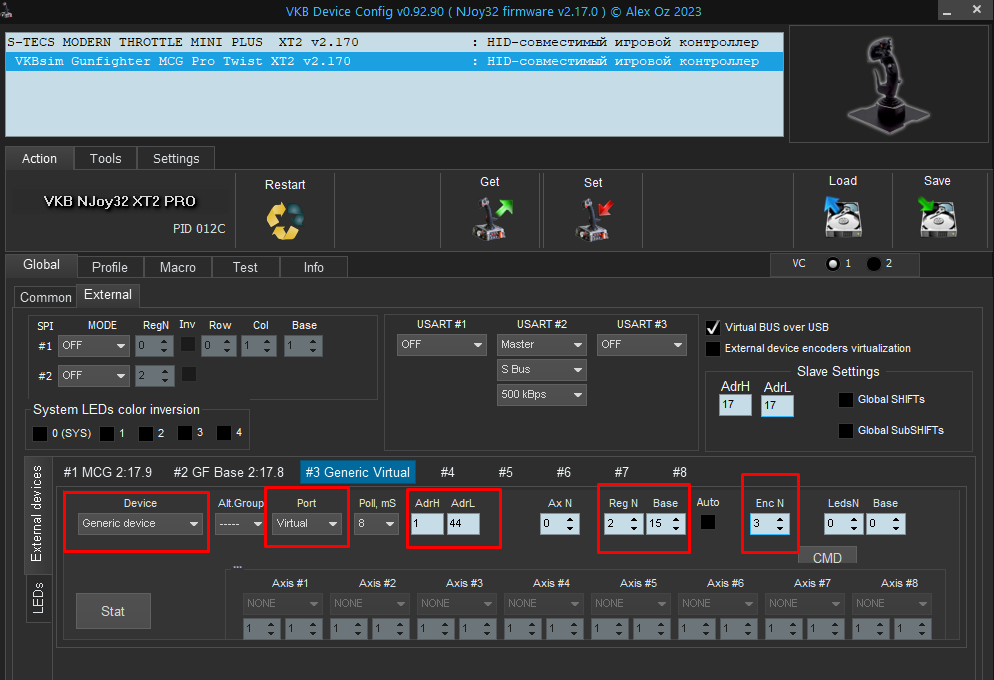Viewport: 994px width, 680px height.
Task: Enable External device encoders virtualization
Action: click(x=713, y=348)
